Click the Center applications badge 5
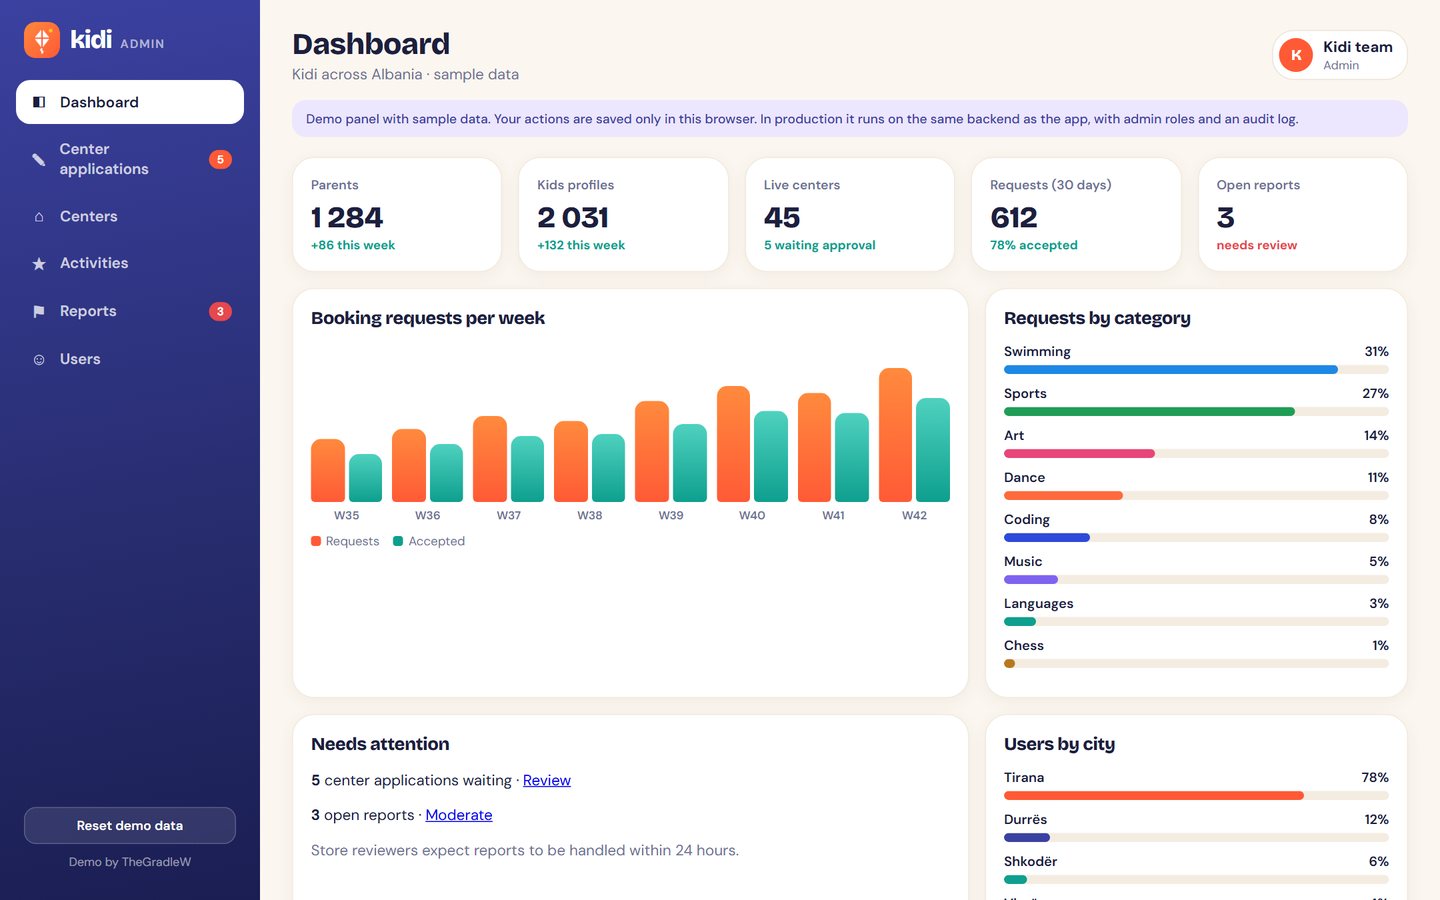Image resolution: width=1440 pixels, height=900 pixels. coord(220,159)
